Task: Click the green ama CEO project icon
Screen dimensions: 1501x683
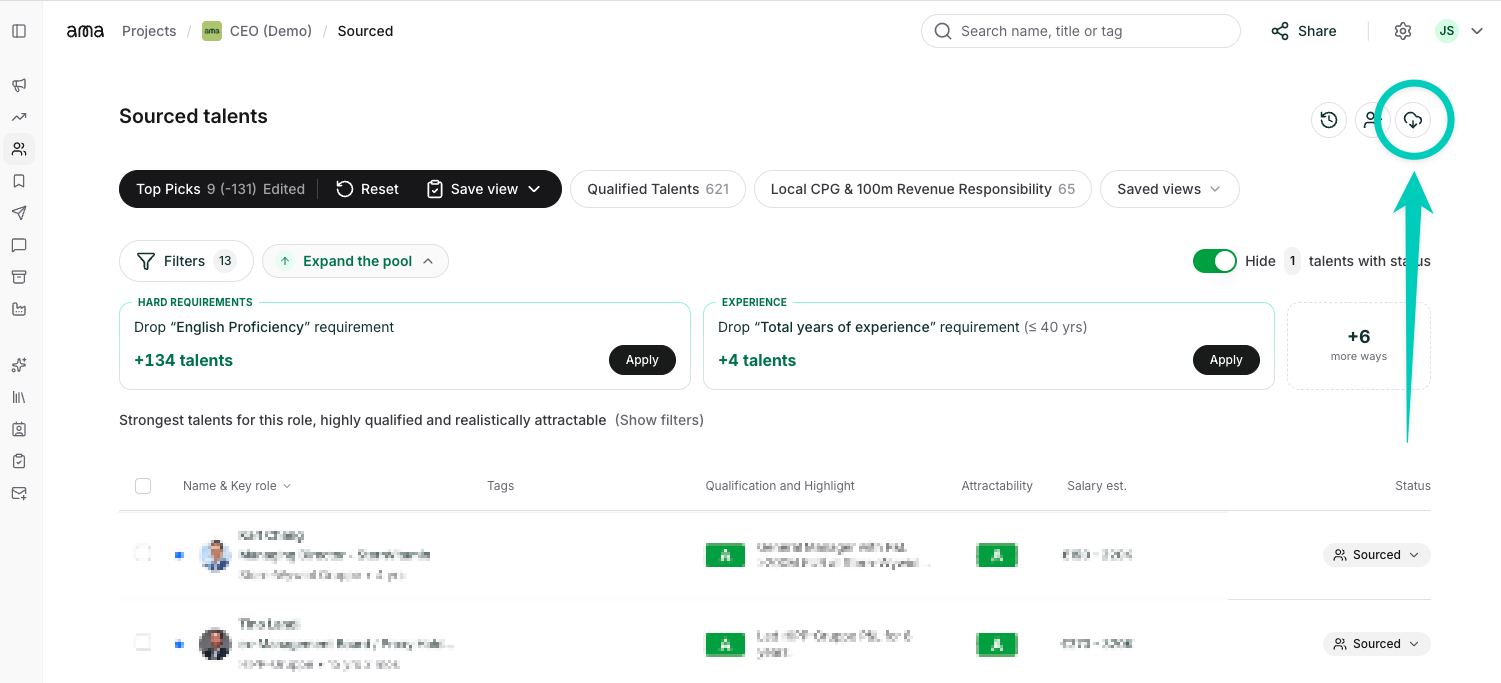Action: pos(212,31)
